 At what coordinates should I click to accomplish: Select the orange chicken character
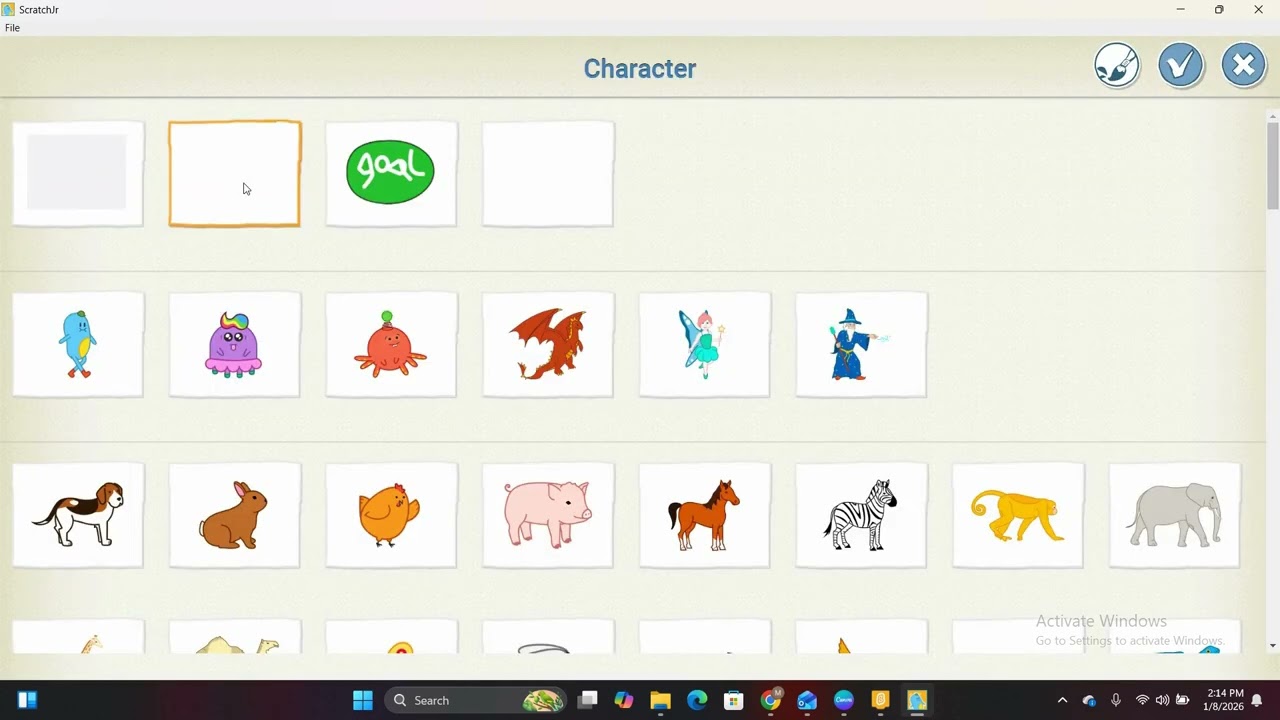(391, 514)
